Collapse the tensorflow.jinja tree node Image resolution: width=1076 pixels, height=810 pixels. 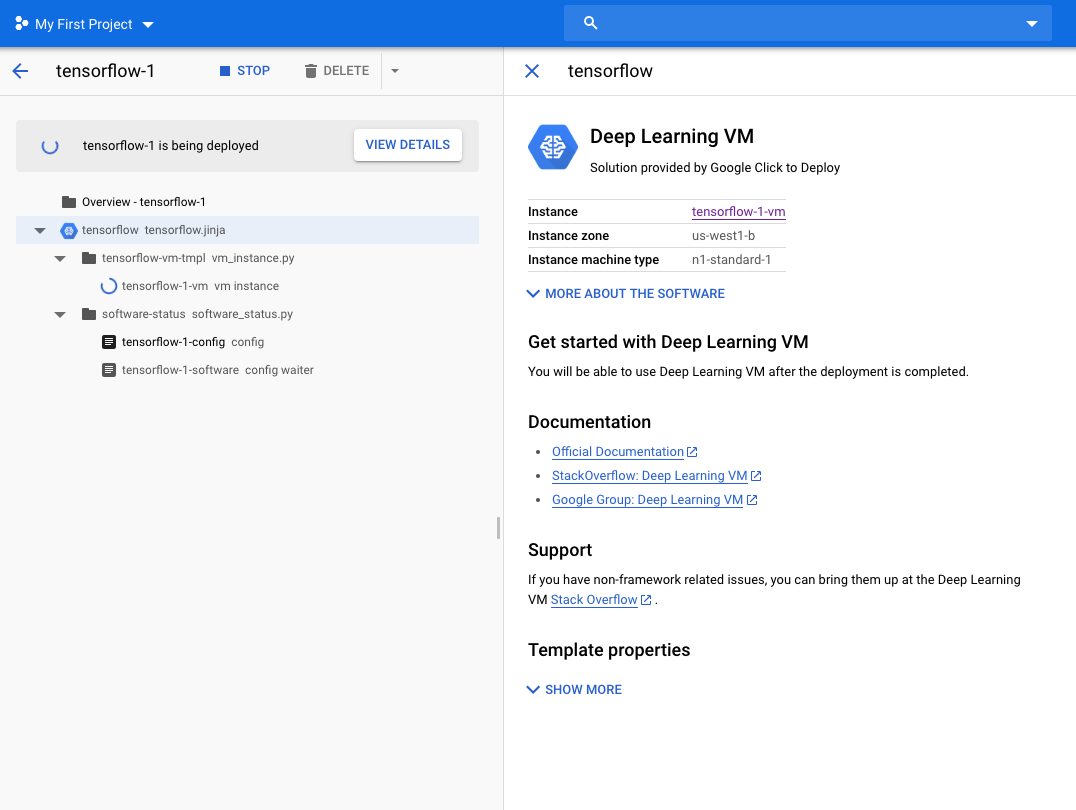(40, 231)
